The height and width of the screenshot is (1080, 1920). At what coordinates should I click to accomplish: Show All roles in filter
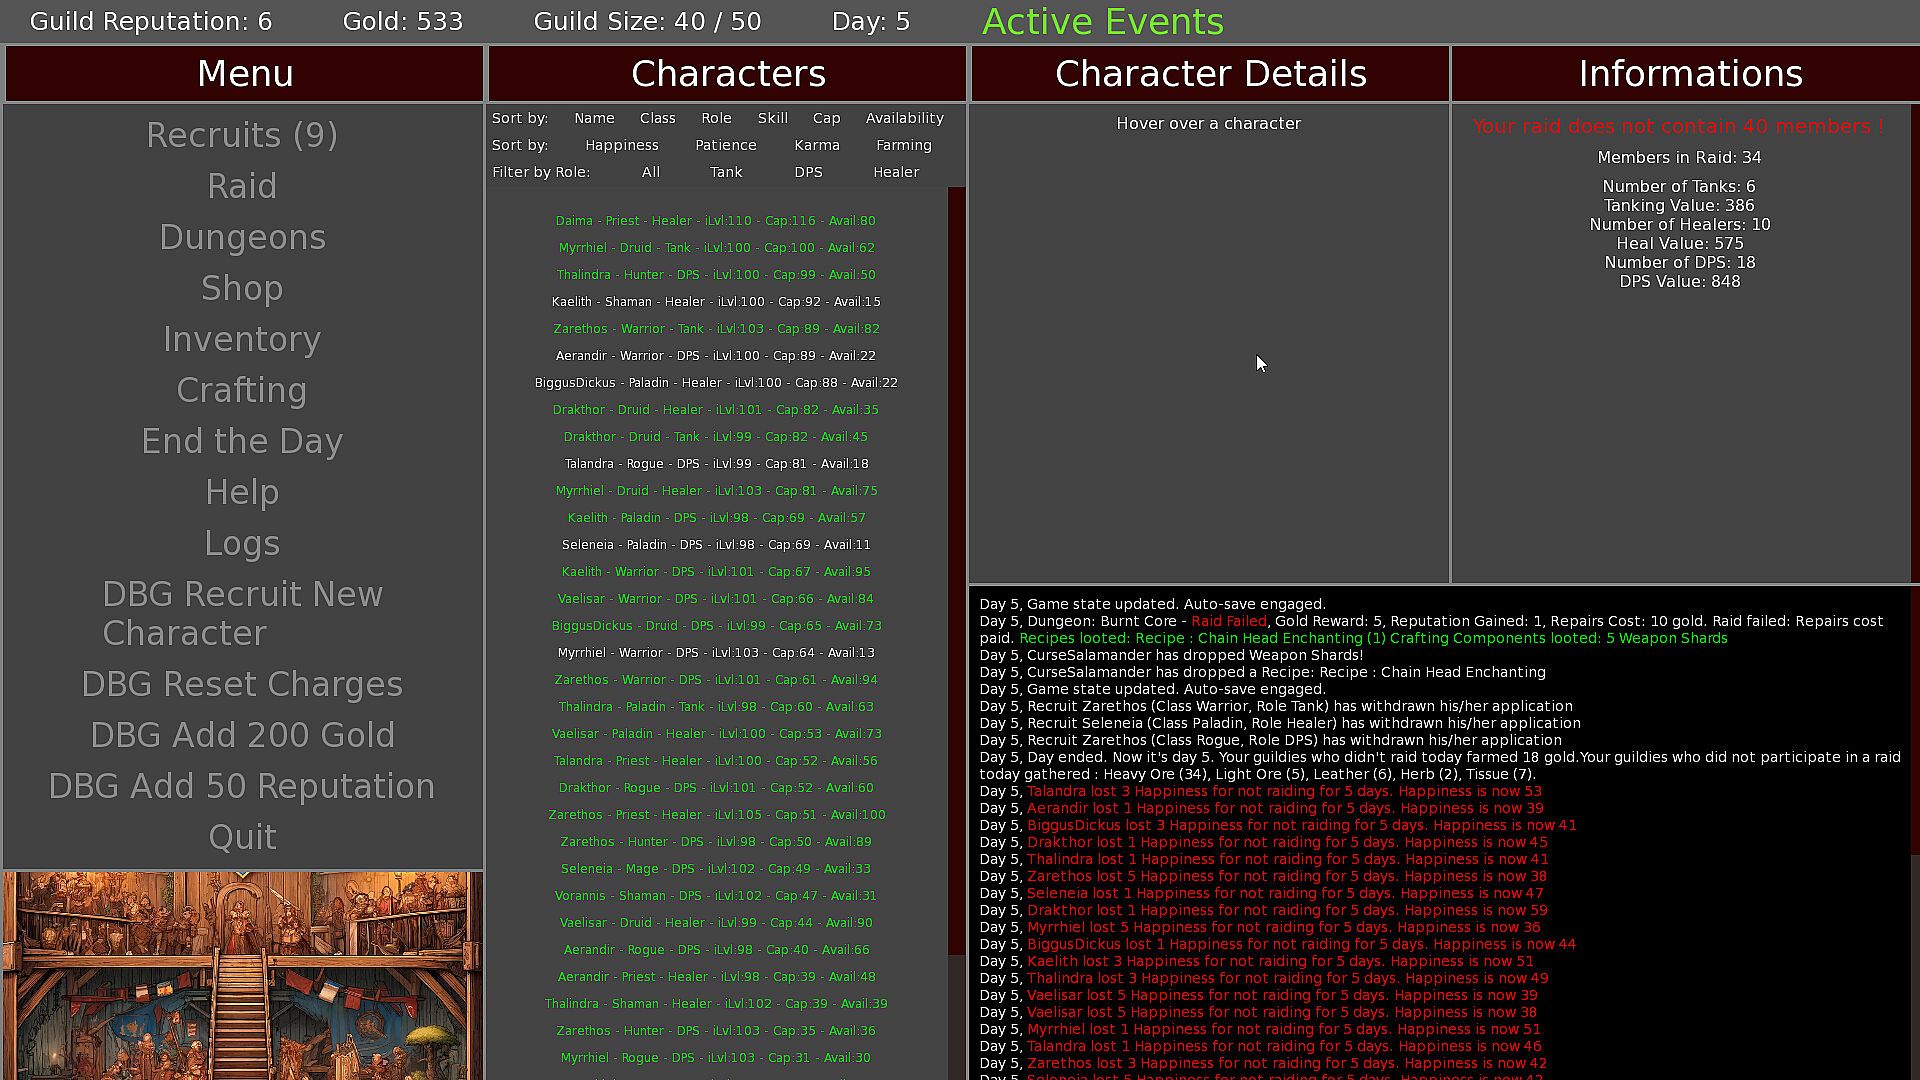[650, 172]
